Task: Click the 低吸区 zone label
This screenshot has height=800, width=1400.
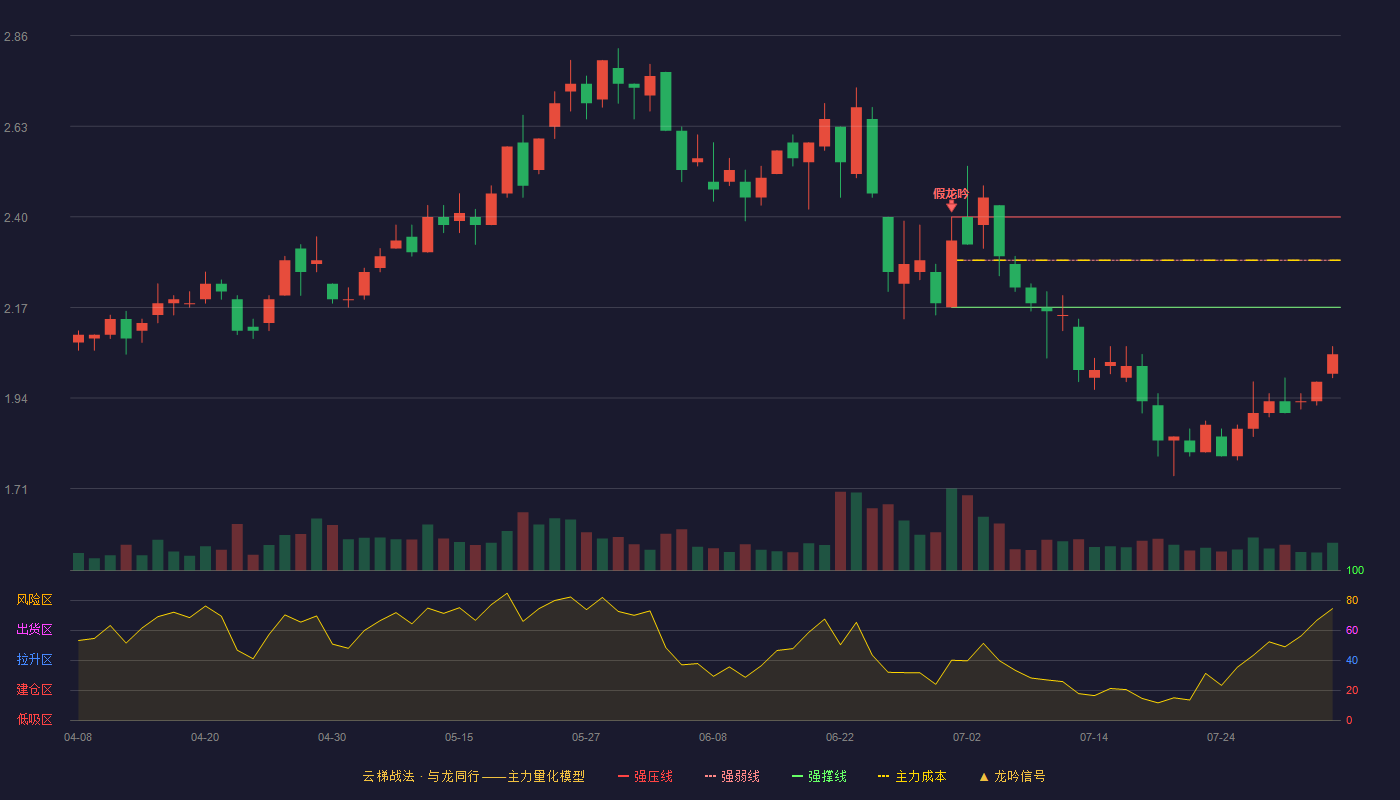Action: point(34,719)
